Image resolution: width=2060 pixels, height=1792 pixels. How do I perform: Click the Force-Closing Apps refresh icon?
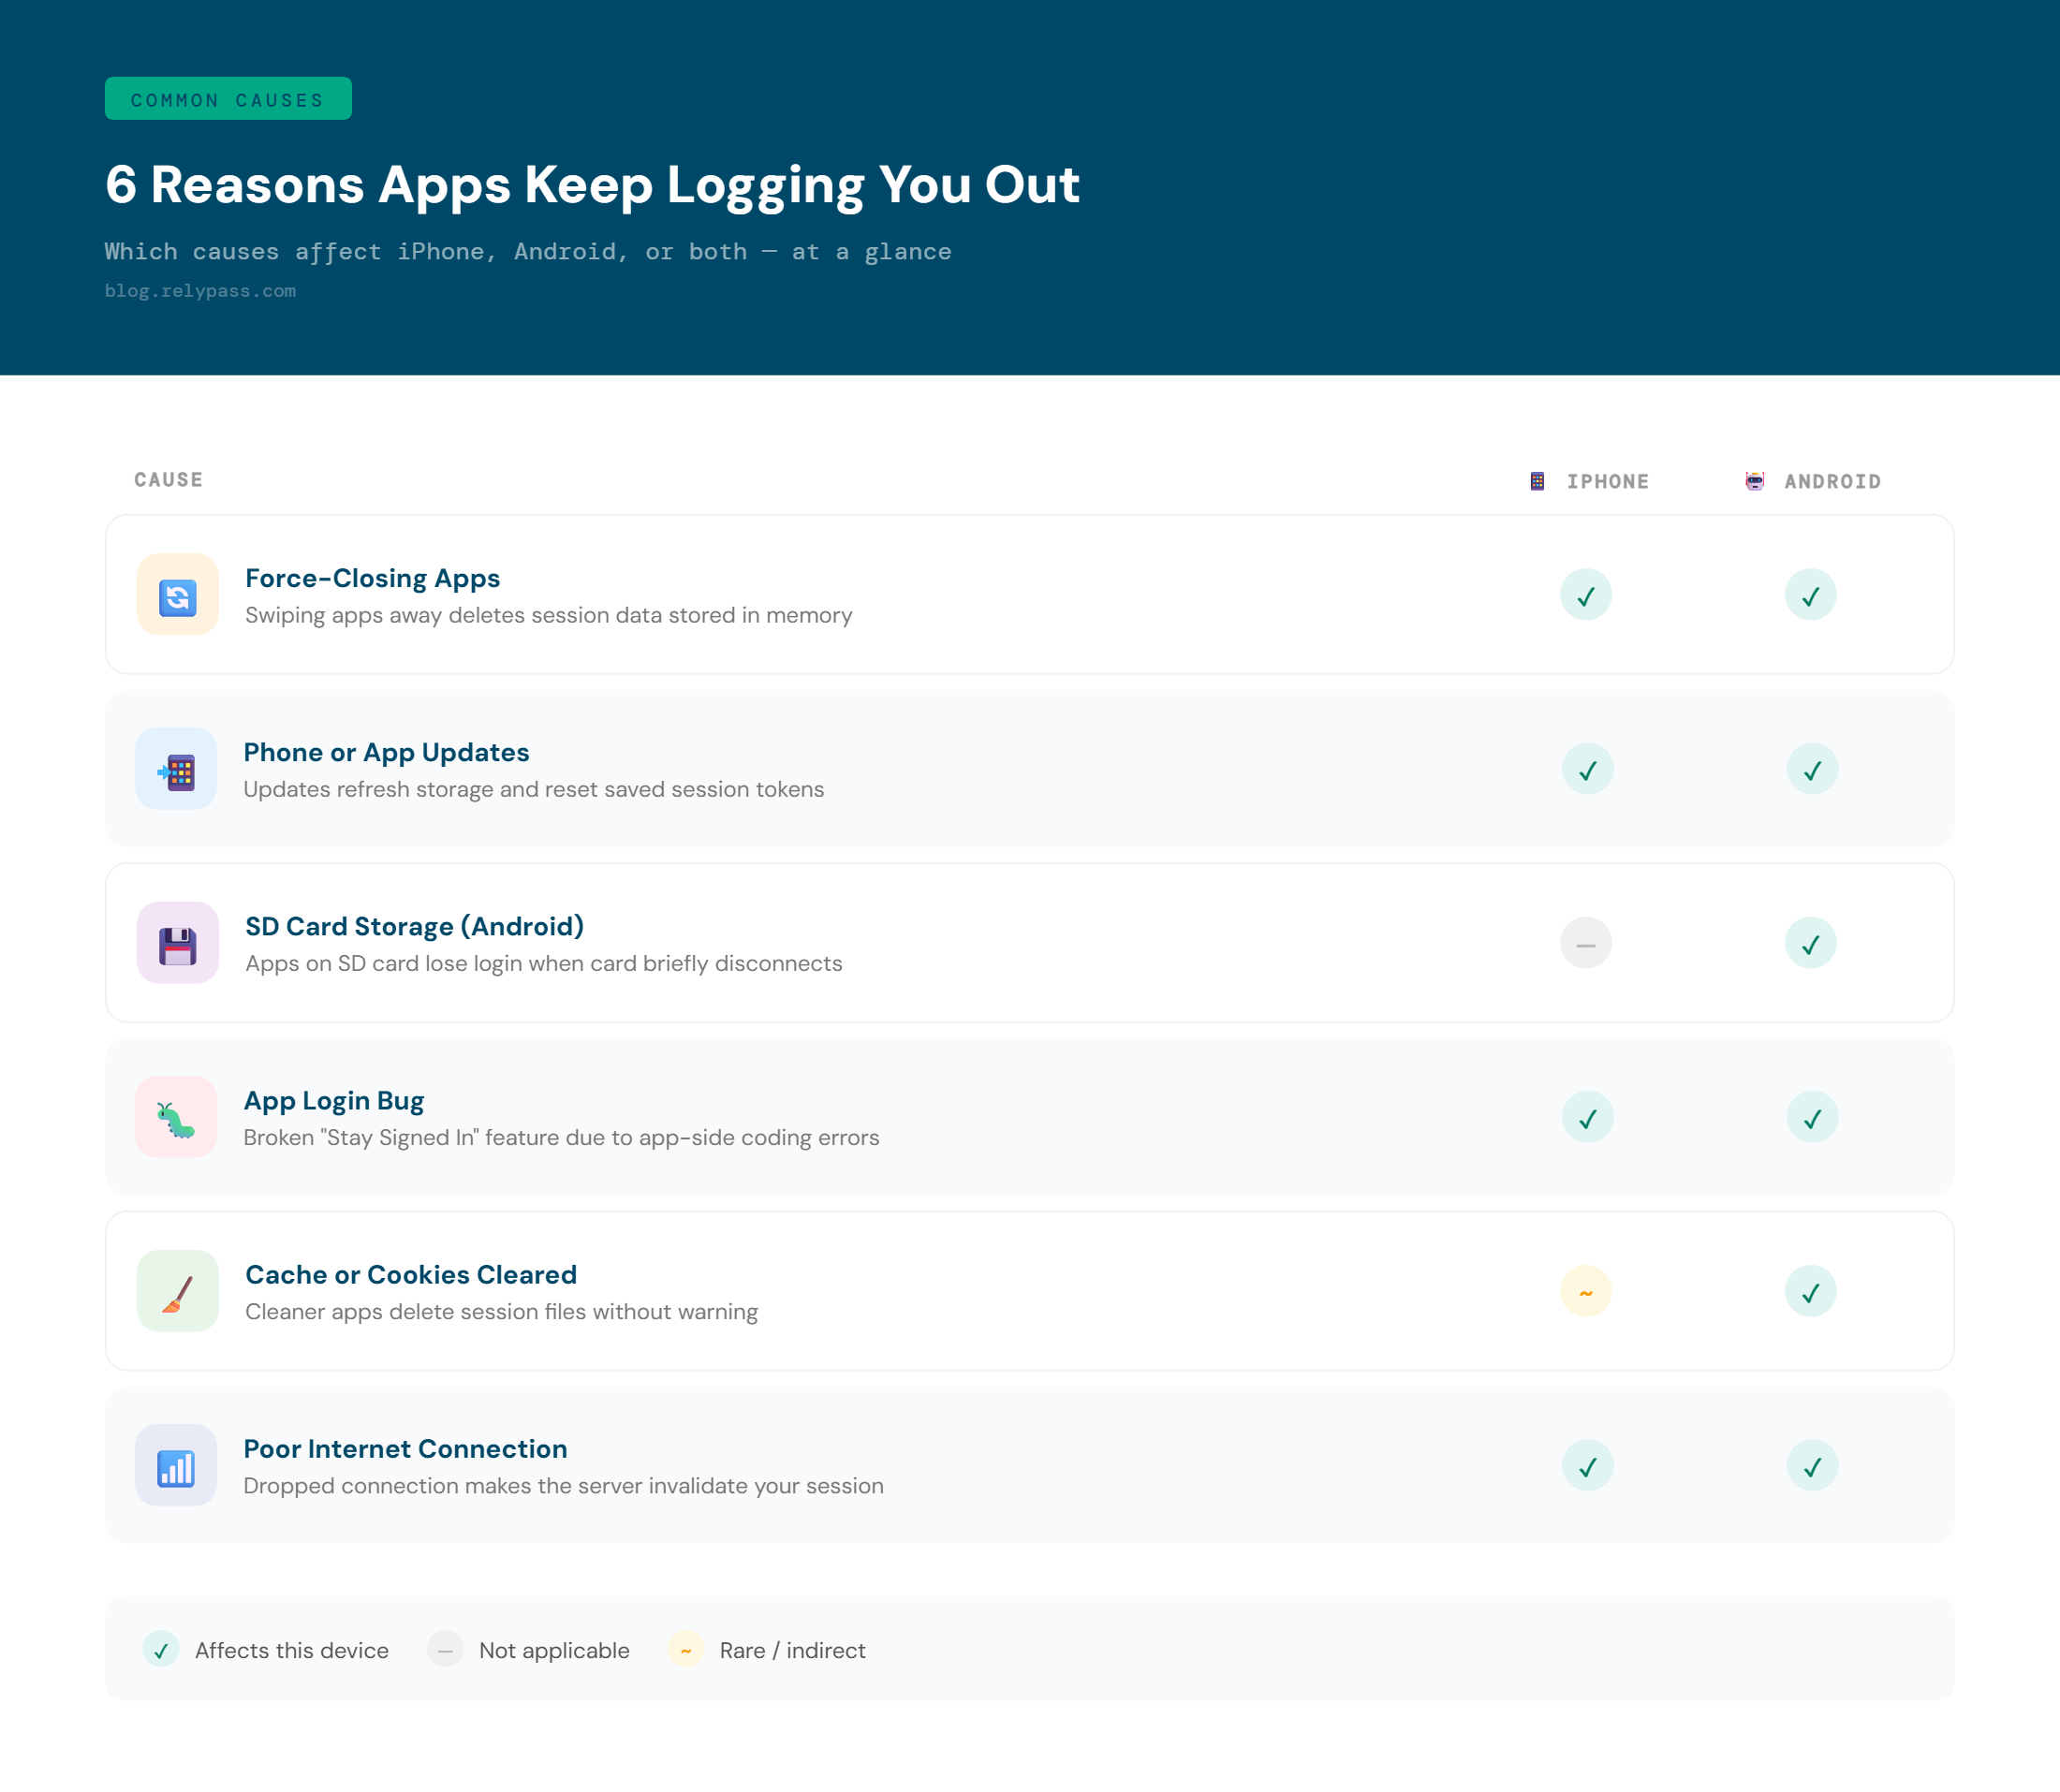click(178, 595)
